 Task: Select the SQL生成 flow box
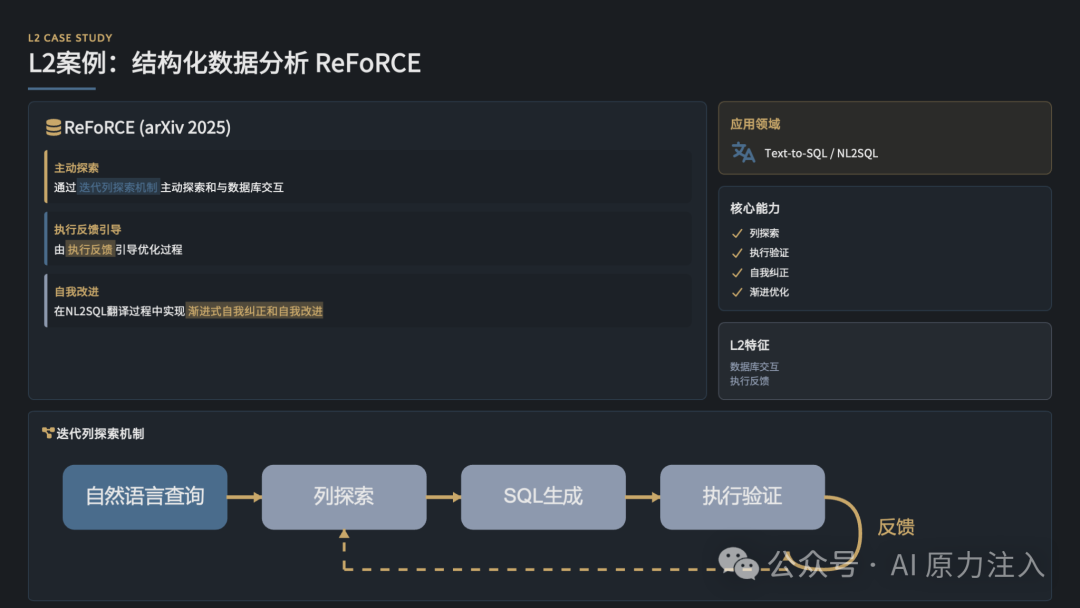click(543, 496)
